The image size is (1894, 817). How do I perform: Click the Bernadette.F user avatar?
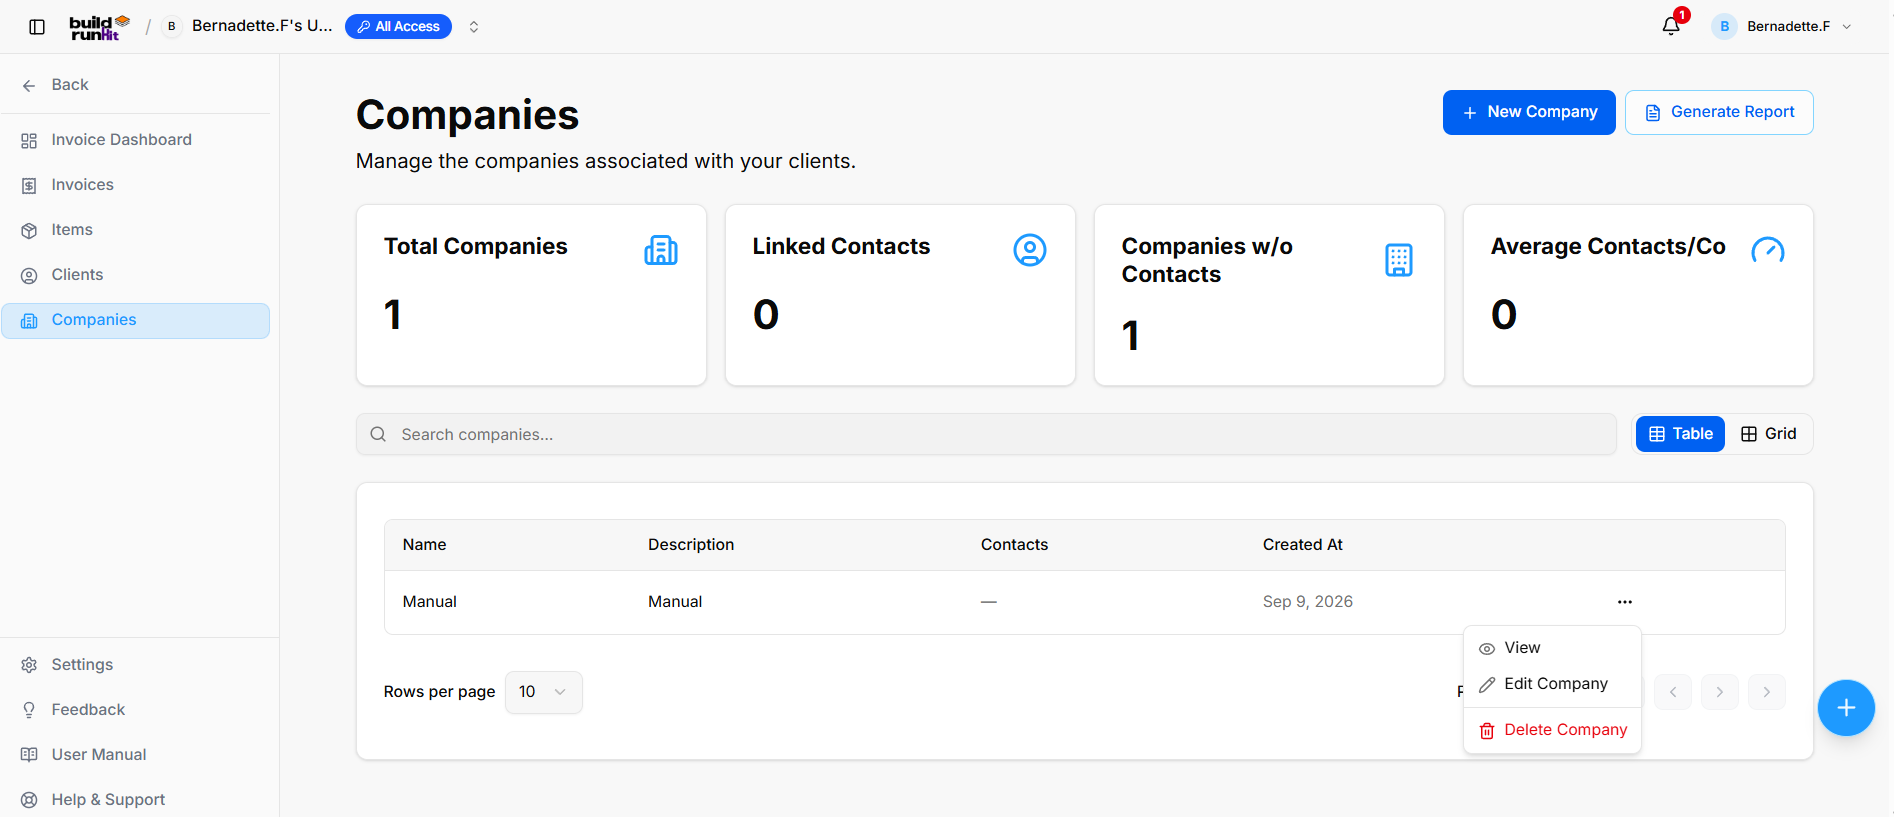(x=1724, y=27)
